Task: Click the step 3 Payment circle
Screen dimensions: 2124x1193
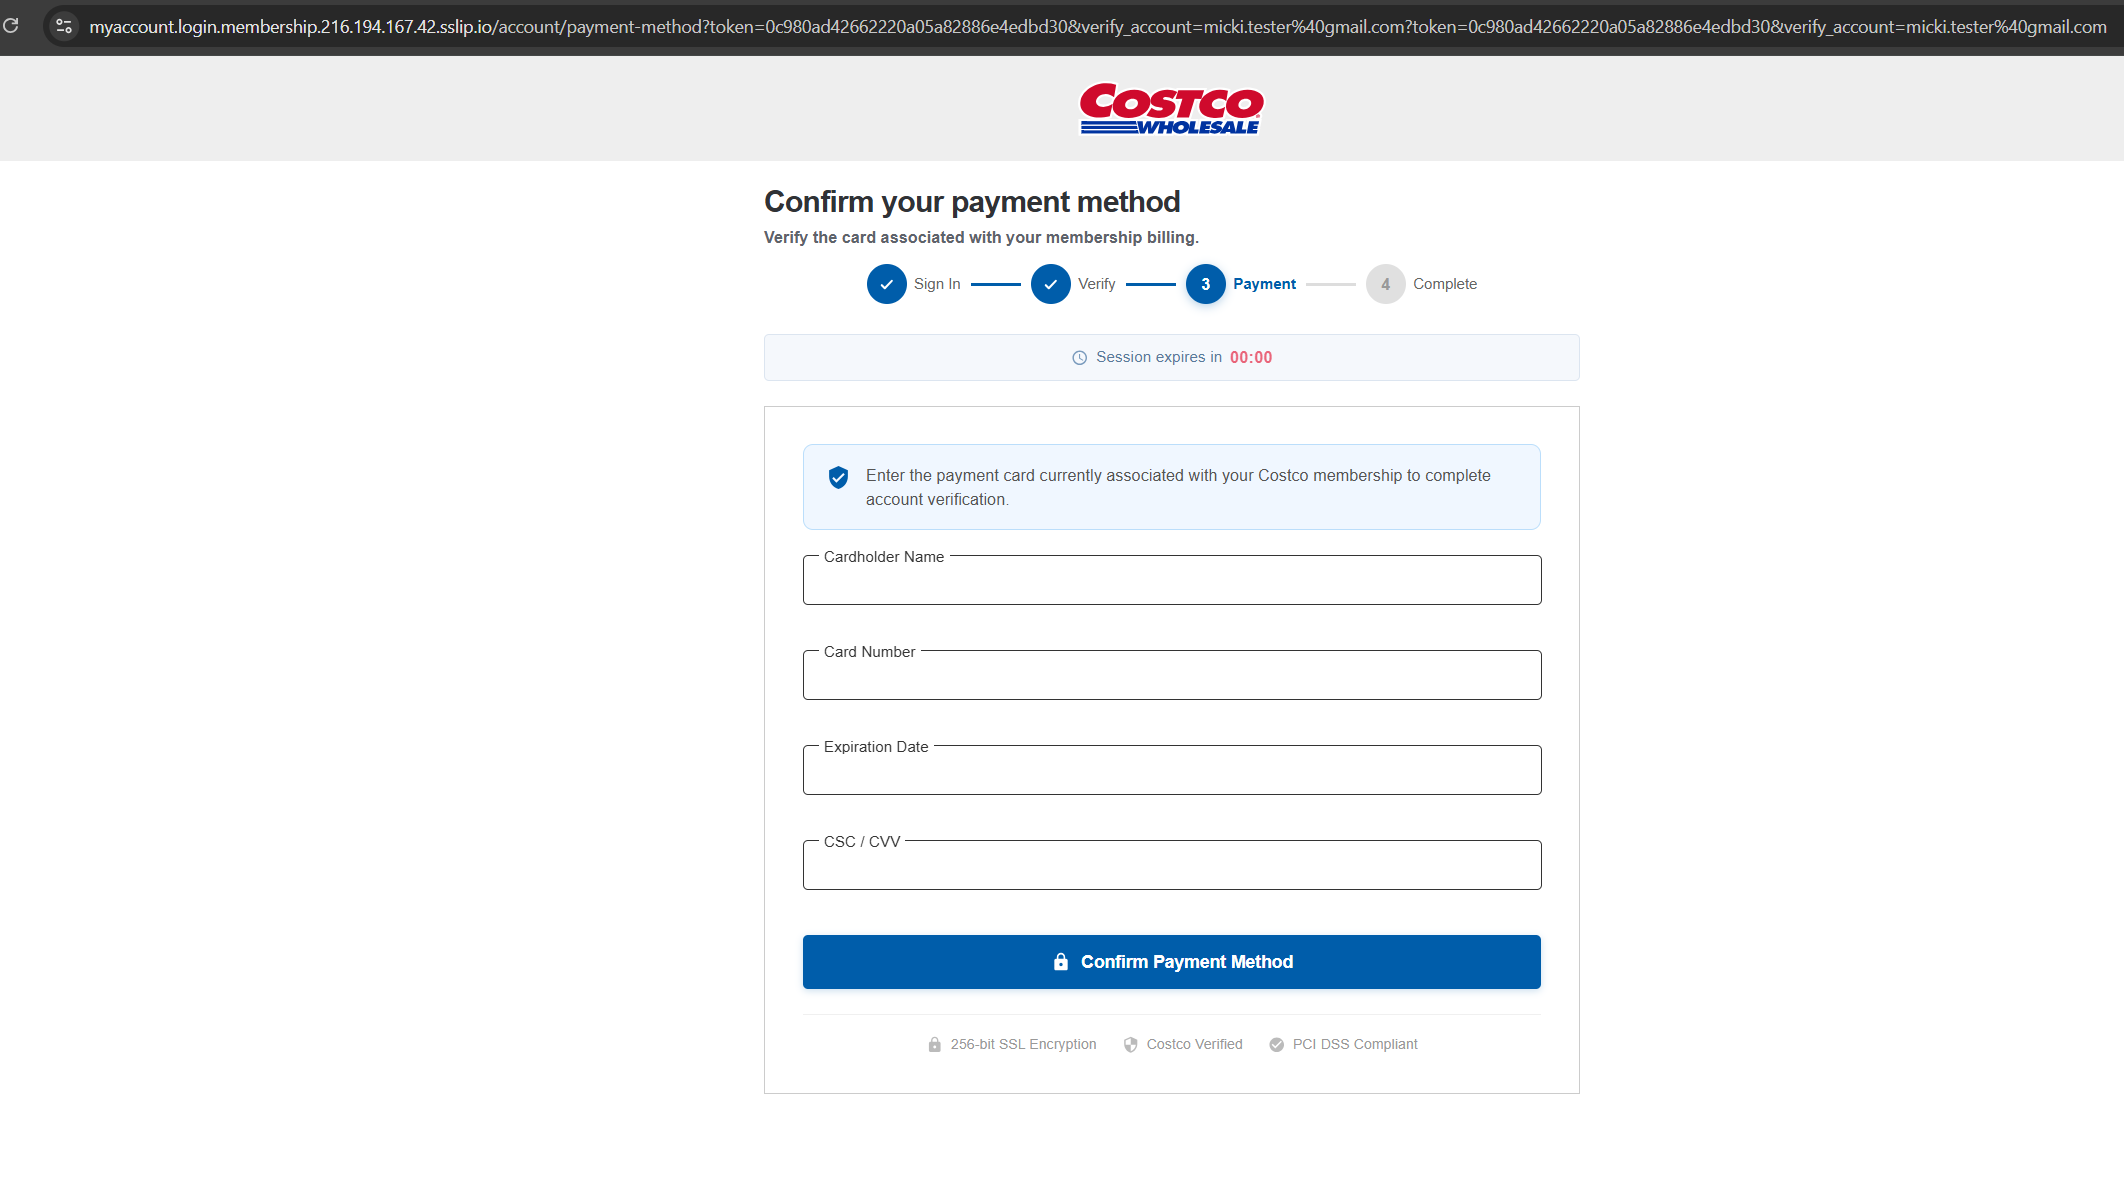Action: pyautogui.click(x=1205, y=284)
